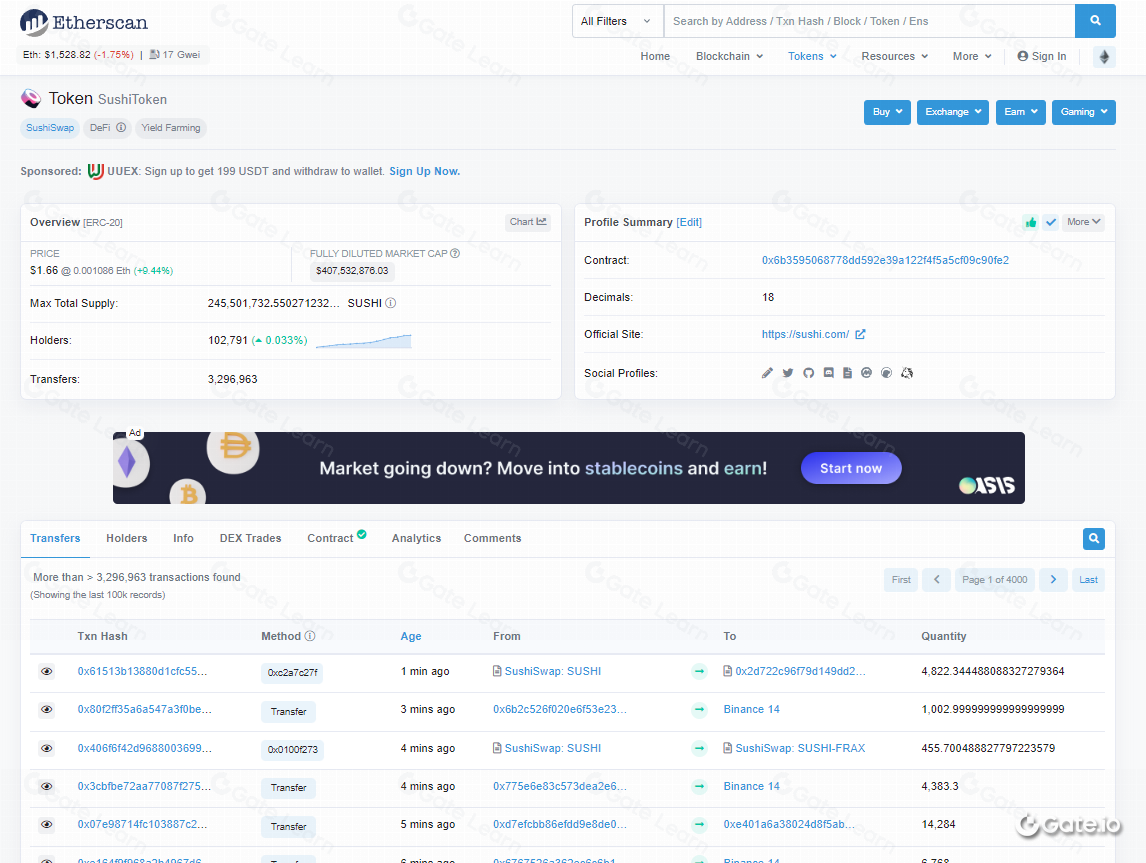Click the SushiSwap tag label
This screenshot has height=863, width=1146.
pos(50,128)
